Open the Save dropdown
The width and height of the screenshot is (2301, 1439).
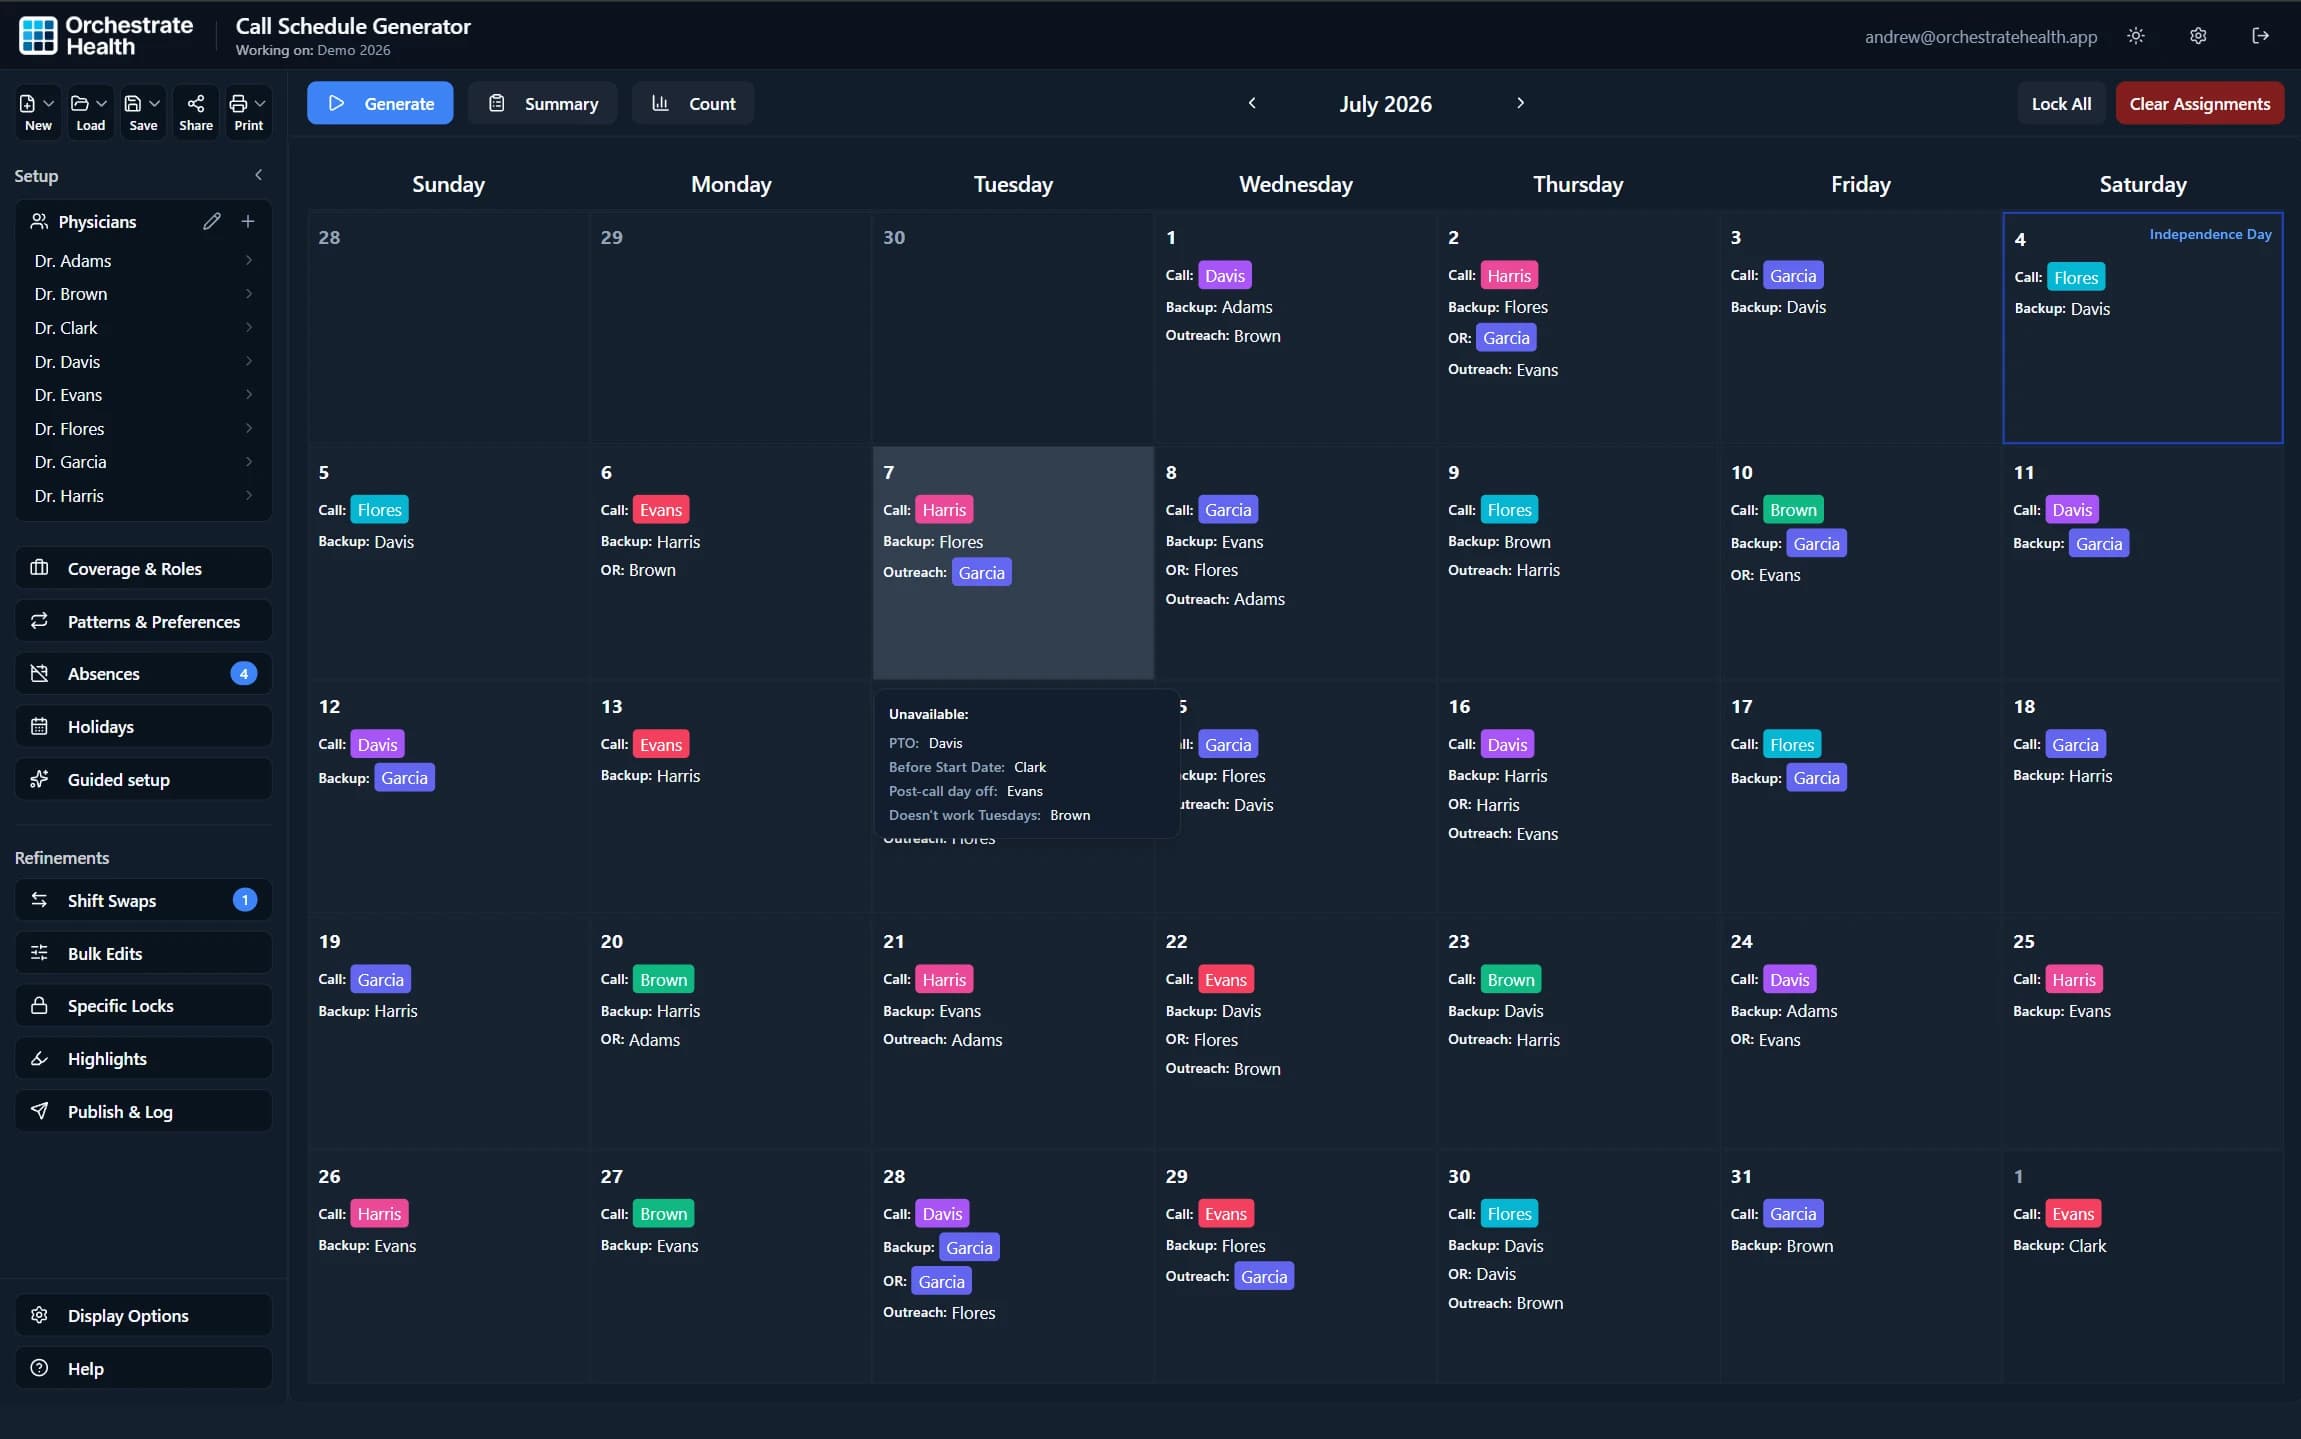(x=143, y=112)
